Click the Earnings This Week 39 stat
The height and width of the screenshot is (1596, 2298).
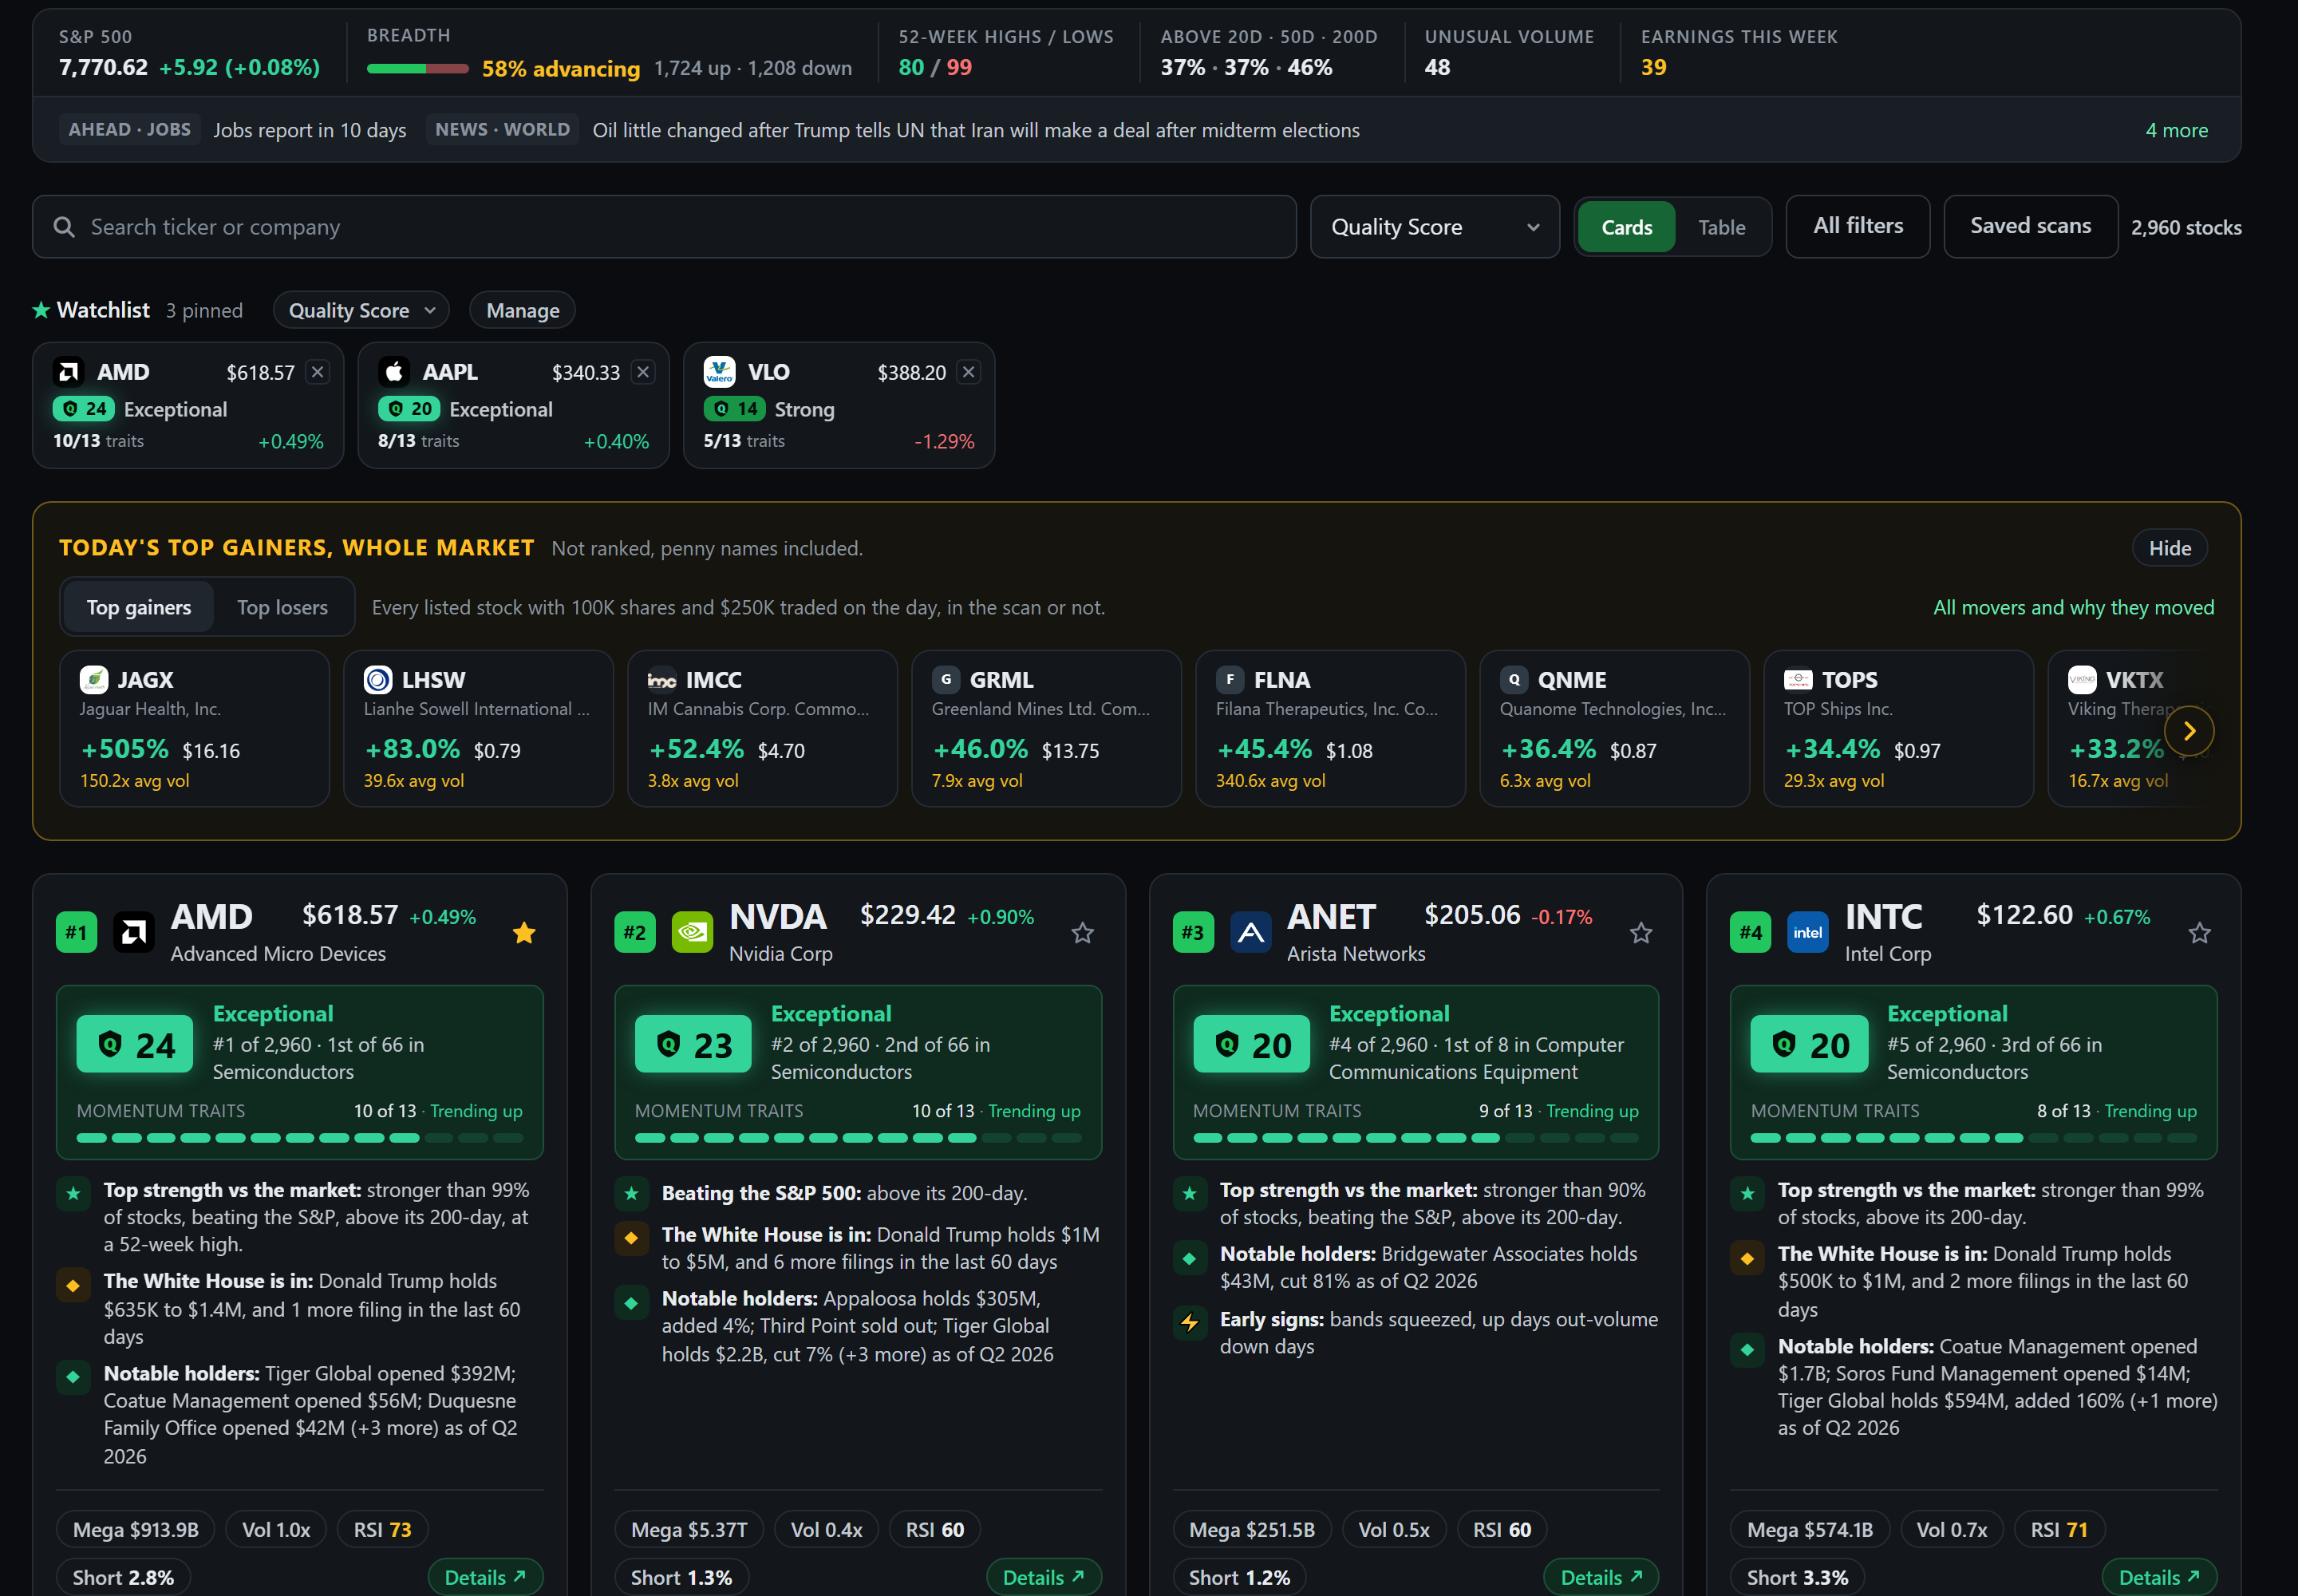tap(1738, 52)
